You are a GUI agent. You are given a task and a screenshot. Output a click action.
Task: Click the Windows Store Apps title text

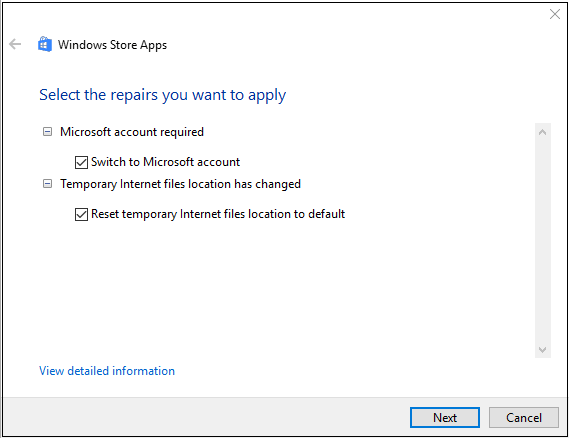[112, 45]
